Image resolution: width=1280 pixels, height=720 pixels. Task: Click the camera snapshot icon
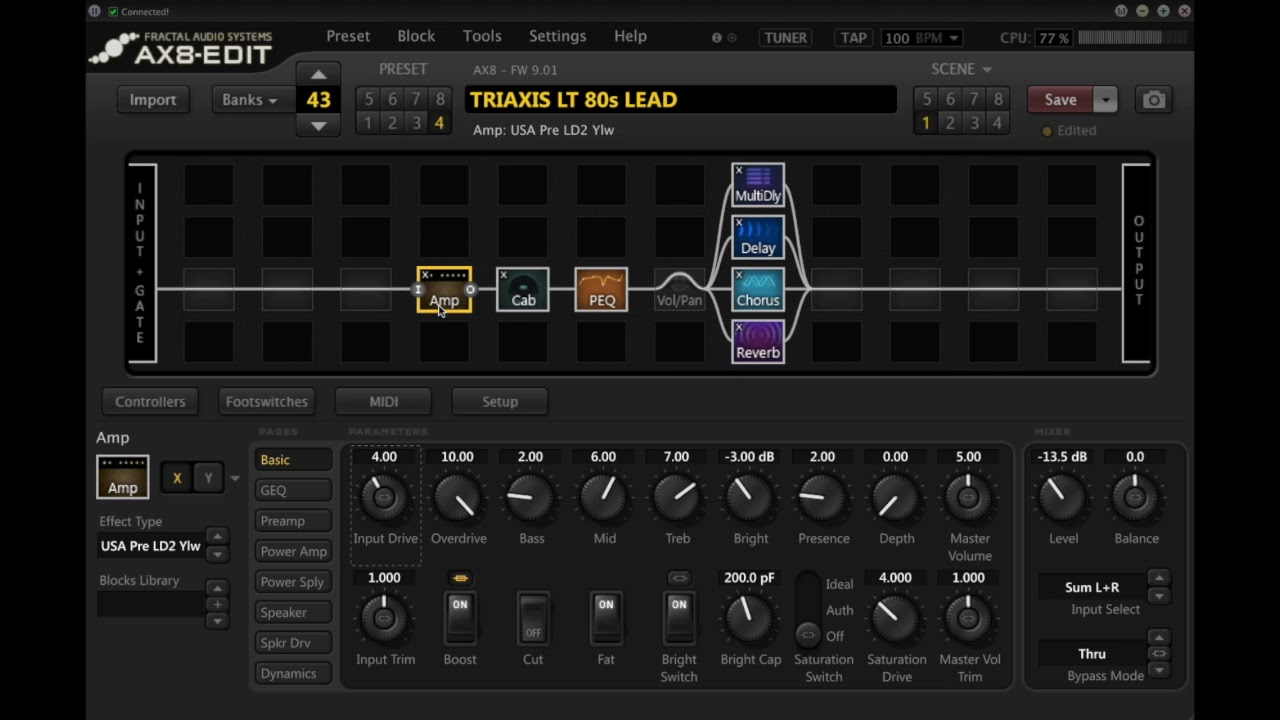pyautogui.click(x=1154, y=100)
